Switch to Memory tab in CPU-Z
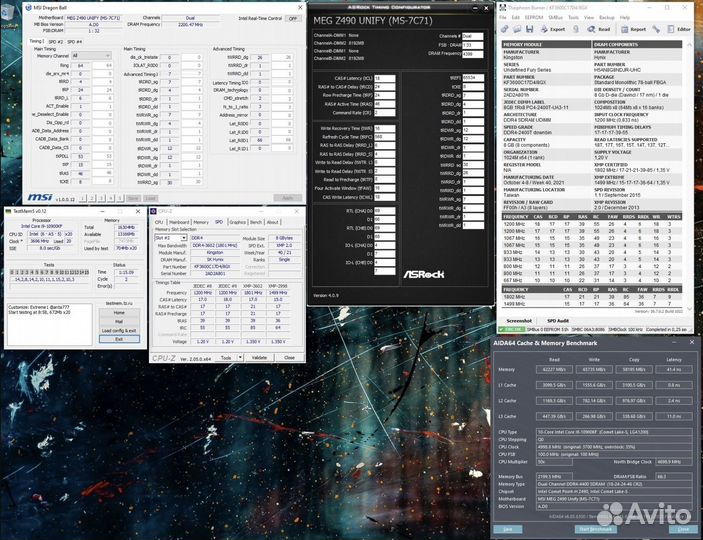This screenshot has width=703, height=540. tap(201, 222)
